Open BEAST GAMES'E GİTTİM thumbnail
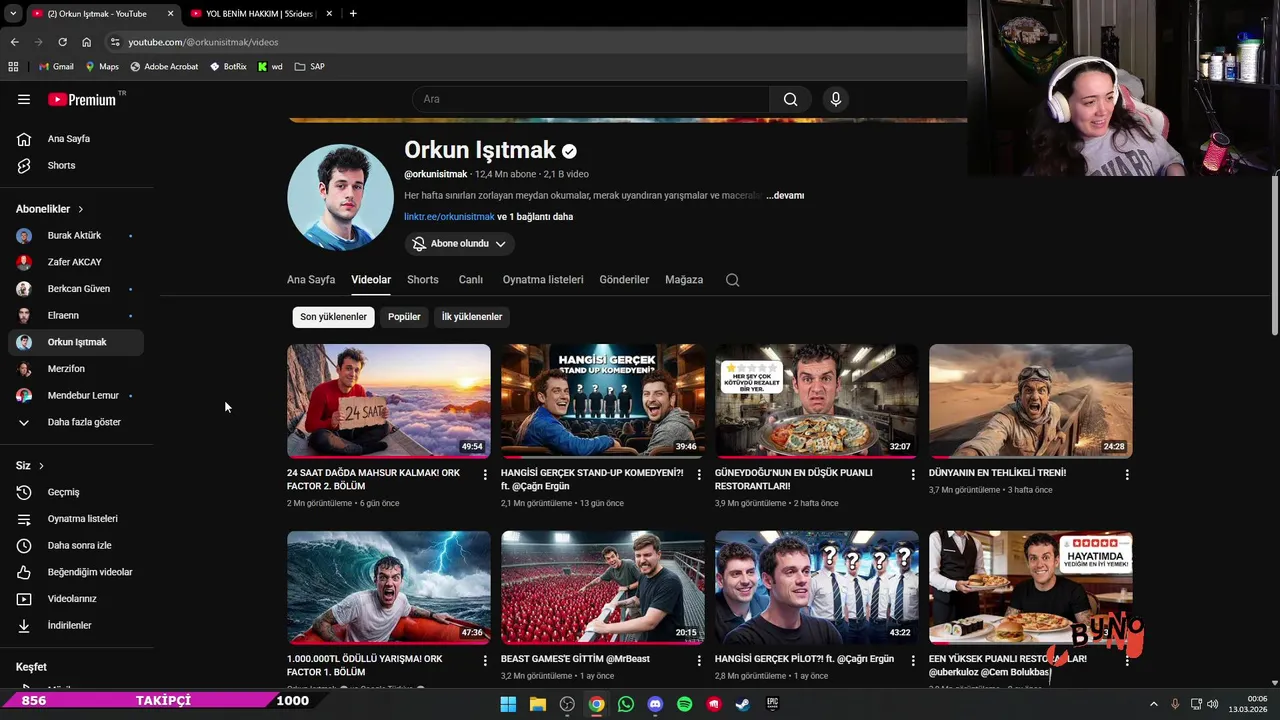This screenshot has height=720, width=1280. (603, 587)
